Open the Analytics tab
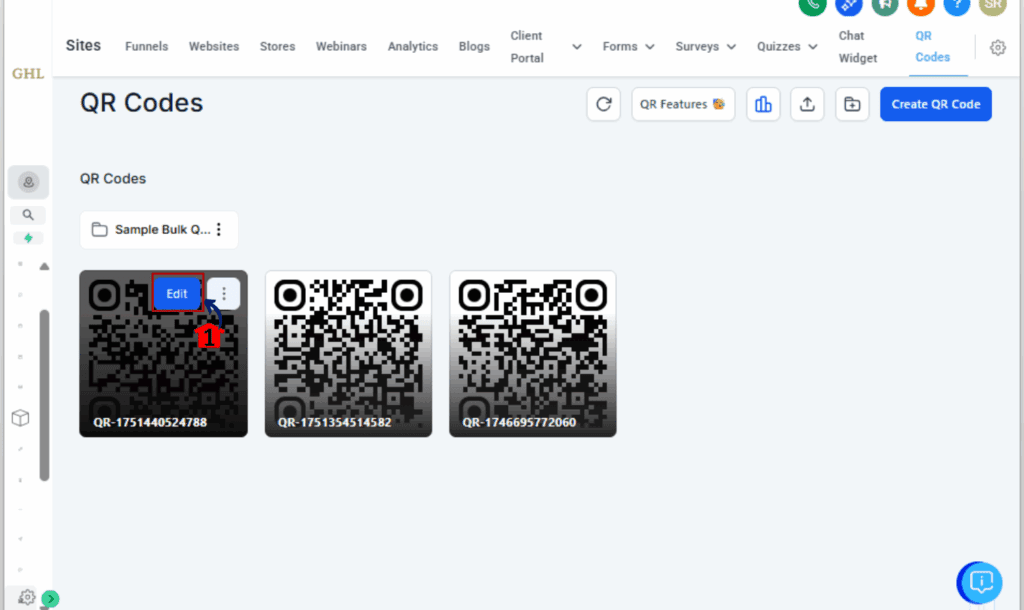 pyautogui.click(x=413, y=46)
